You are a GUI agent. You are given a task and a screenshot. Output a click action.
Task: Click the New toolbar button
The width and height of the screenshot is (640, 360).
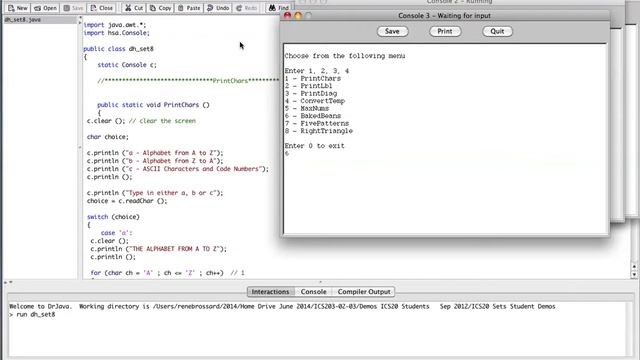(x=18, y=8)
